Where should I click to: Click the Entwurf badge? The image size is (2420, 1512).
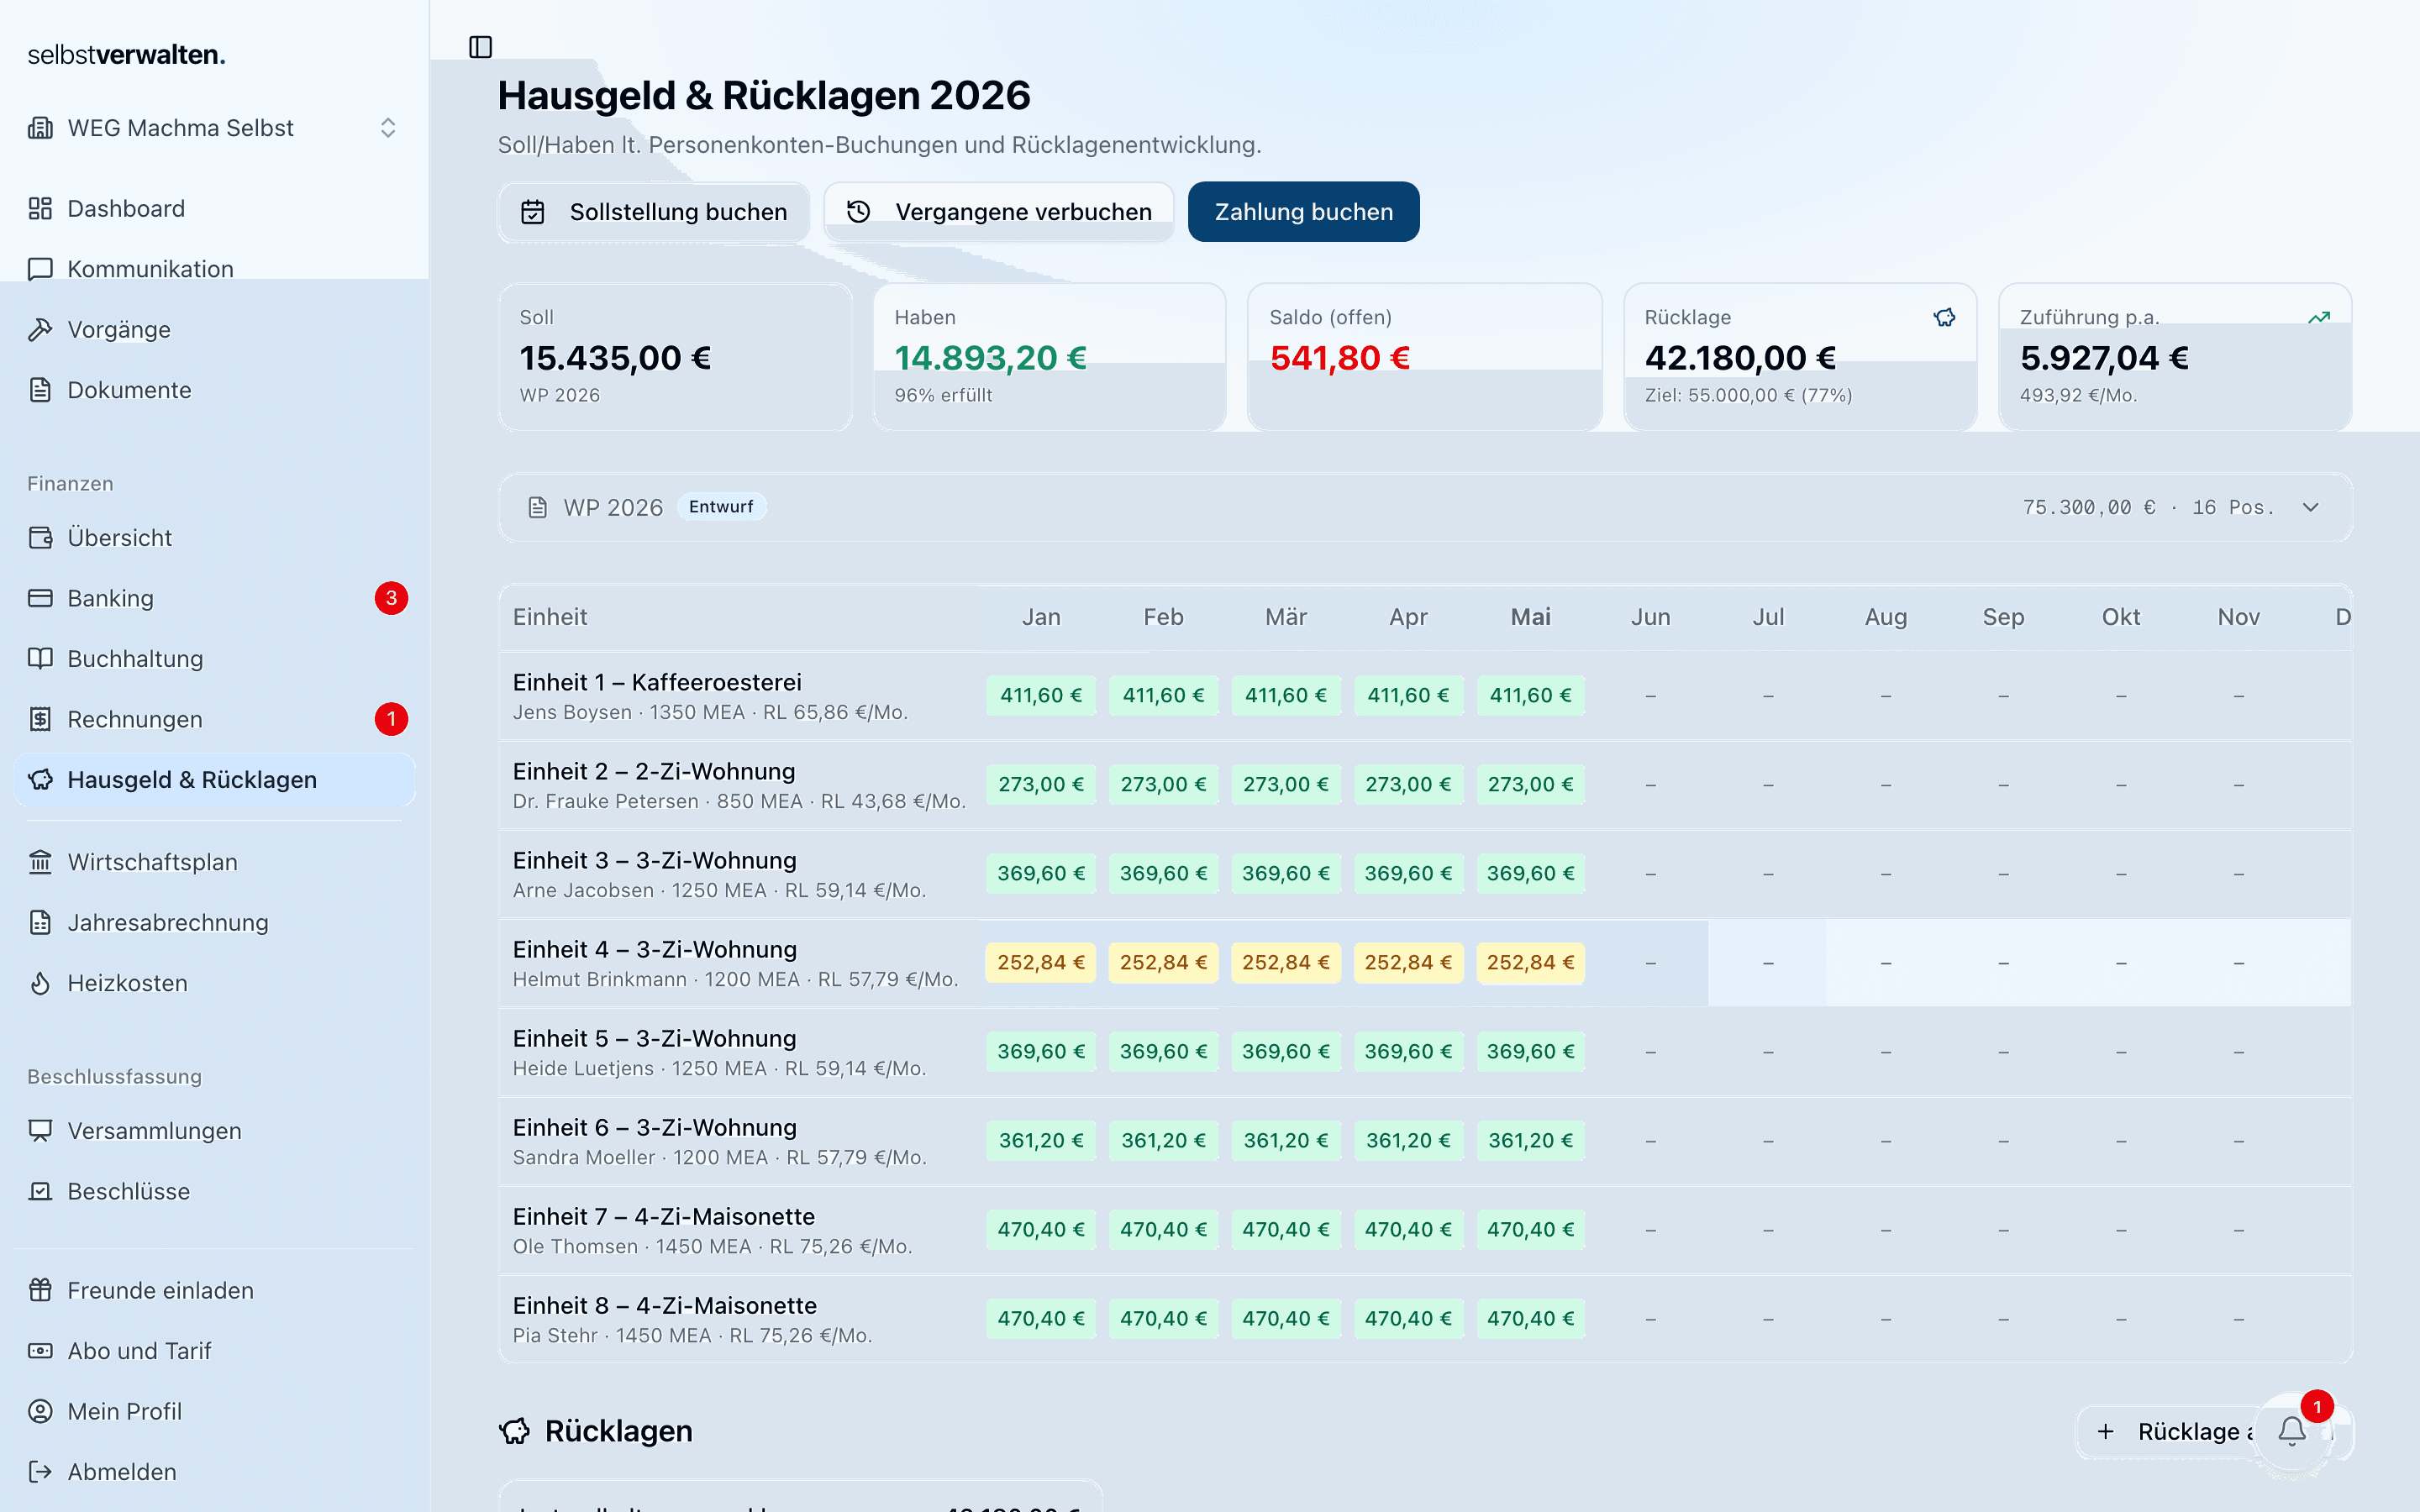(721, 507)
